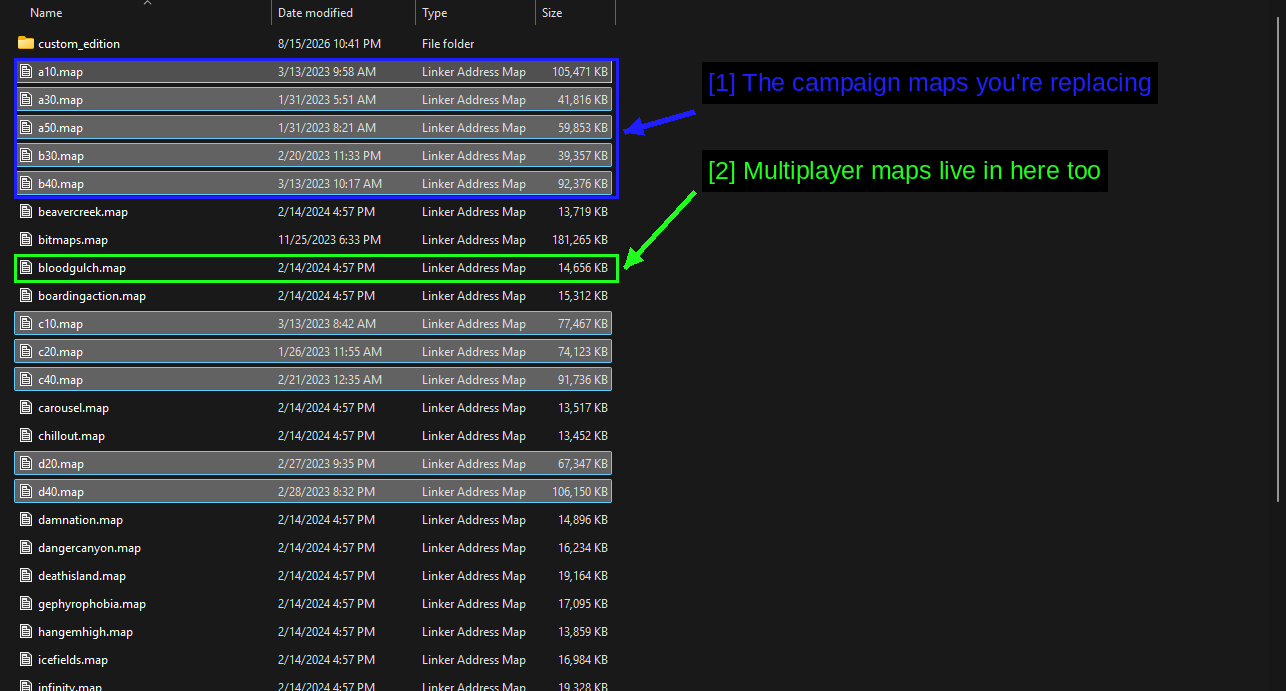Click the file icon of a50.map
Viewport: 1286px width, 691px height.
pos(27,128)
